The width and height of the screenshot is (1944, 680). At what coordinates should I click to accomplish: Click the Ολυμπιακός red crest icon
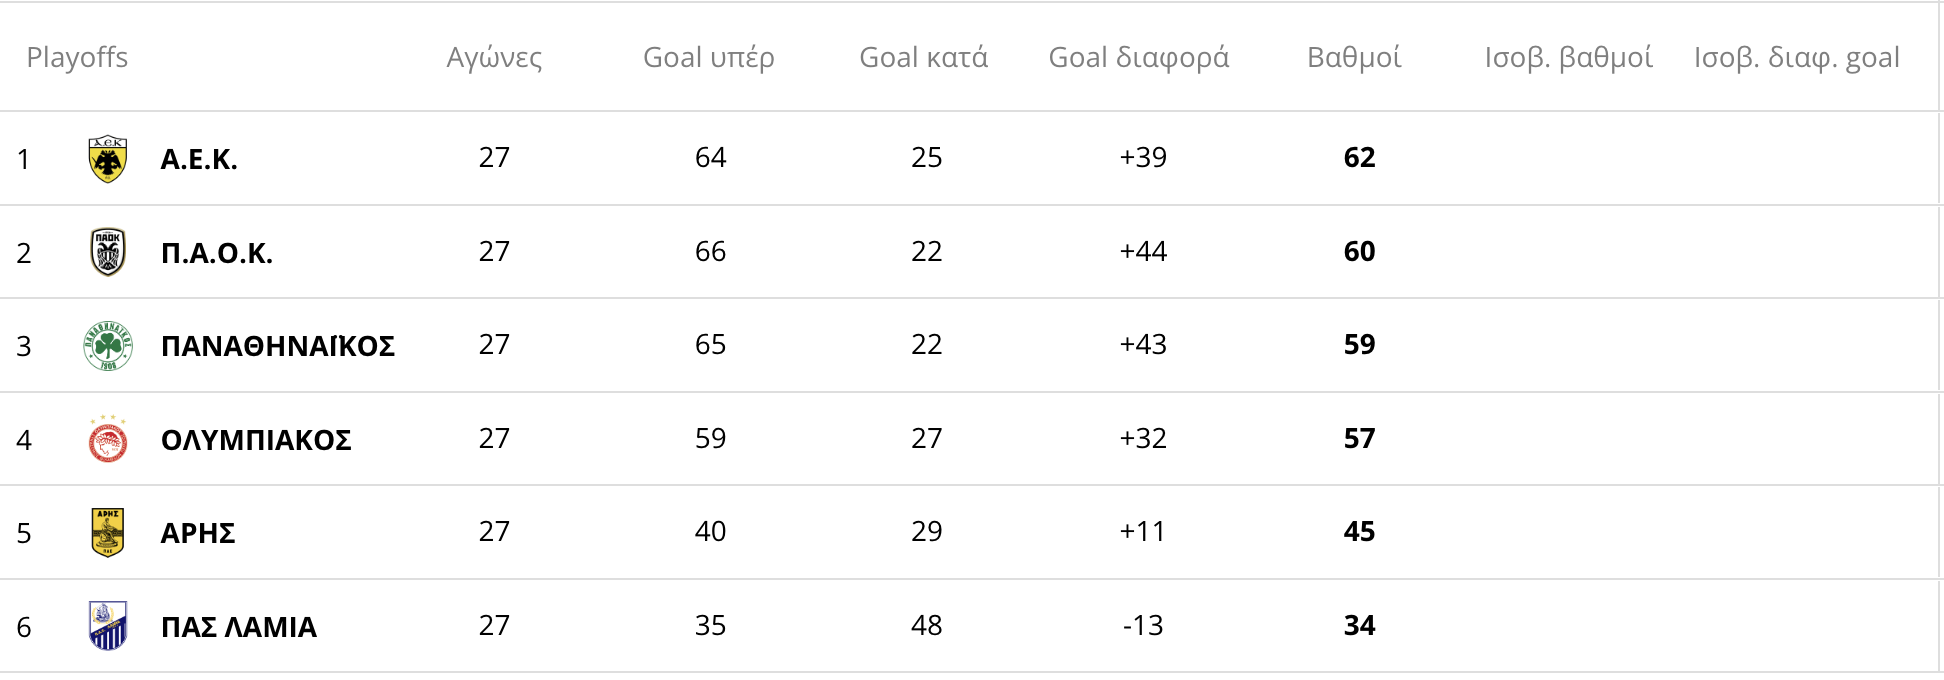pos(108,439)
